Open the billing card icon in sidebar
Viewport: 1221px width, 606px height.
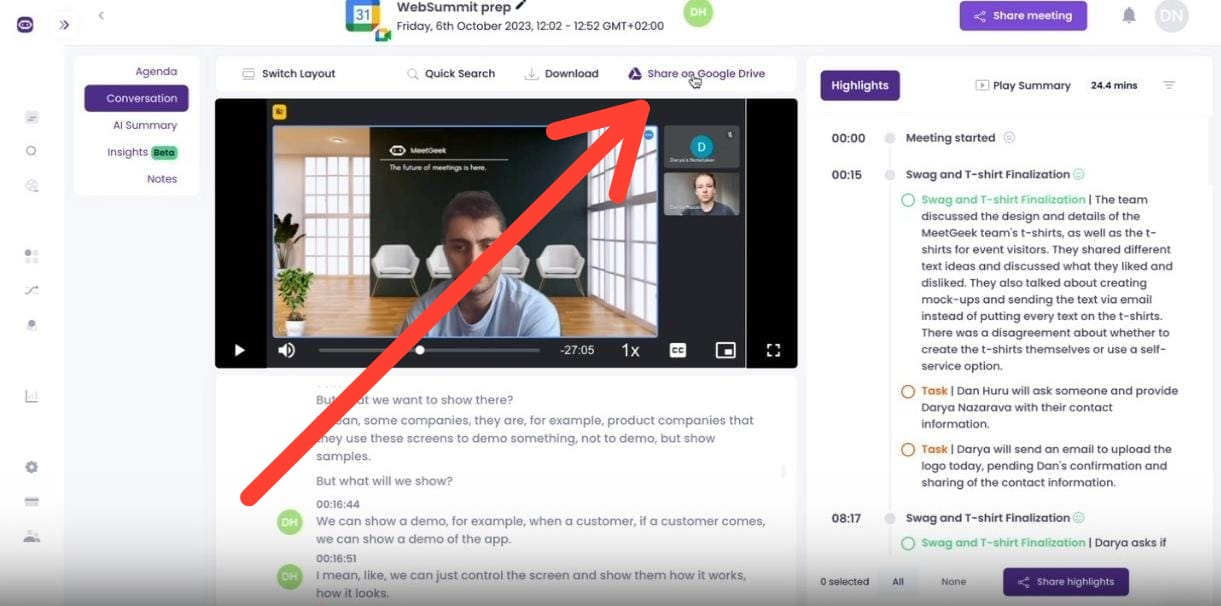(x=31, y=501)
